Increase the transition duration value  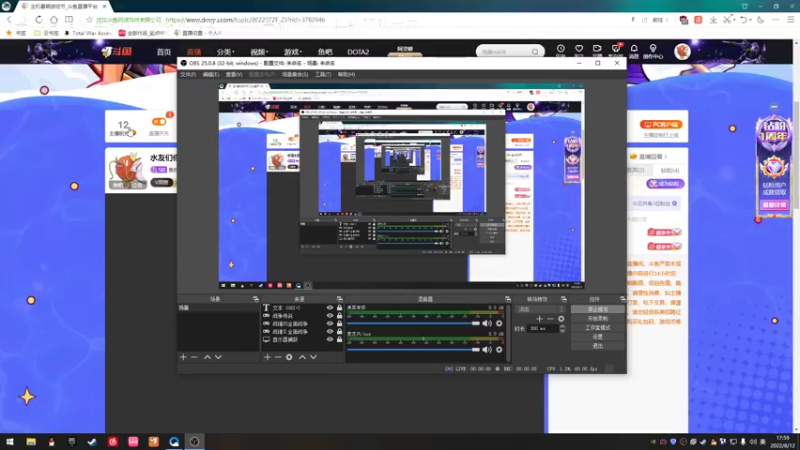(562, 327)
